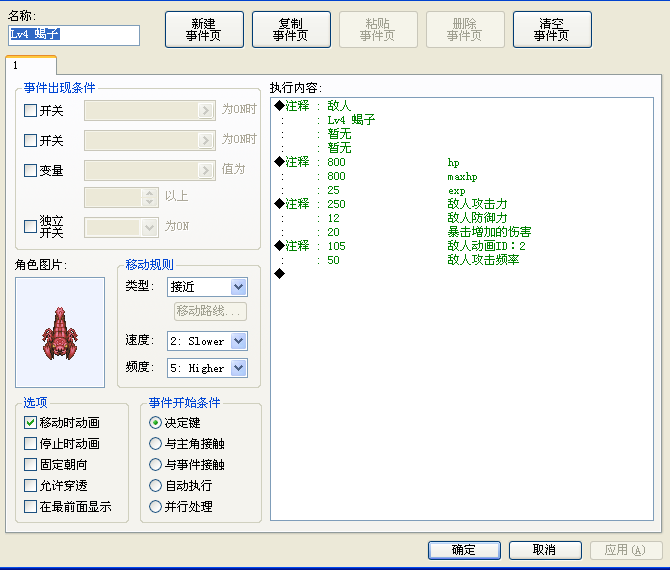Enable the 独立开关 condition checkbox
This screenshot has height=570, width=670.
pos(30,226)
